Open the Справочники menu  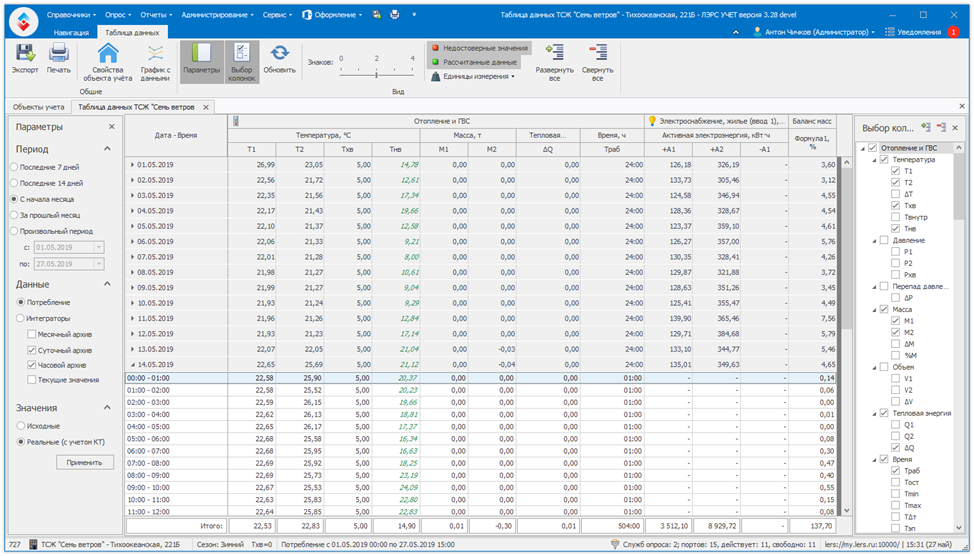pyautogui.click(x=71, y=15)
